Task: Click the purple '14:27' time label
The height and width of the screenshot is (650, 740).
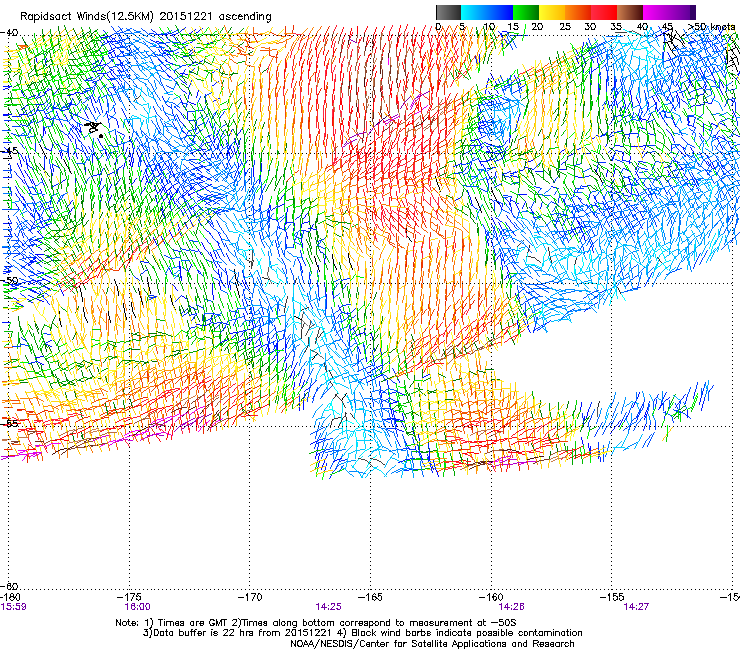Action: coord(636,607)
